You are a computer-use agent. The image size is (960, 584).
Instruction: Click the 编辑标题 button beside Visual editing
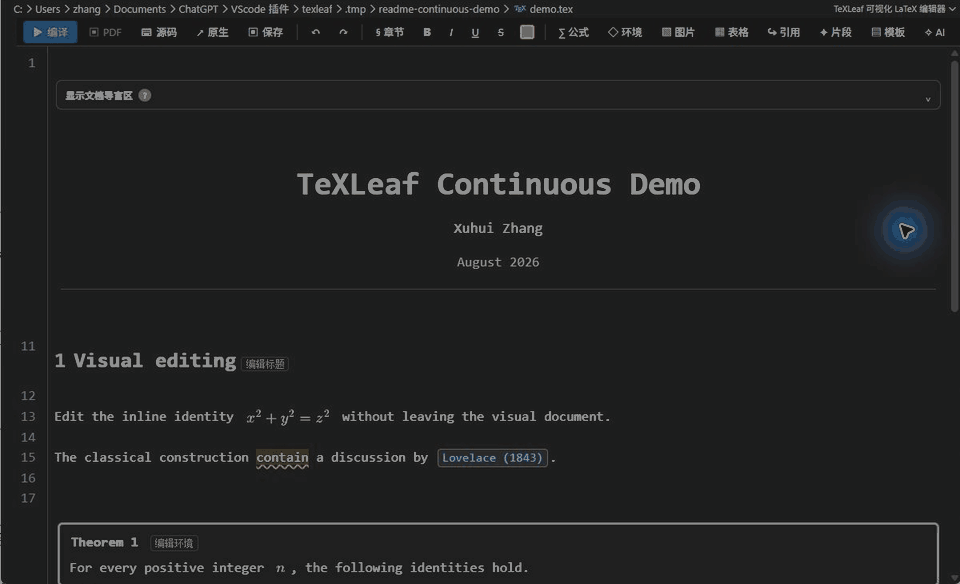(264, 364)
